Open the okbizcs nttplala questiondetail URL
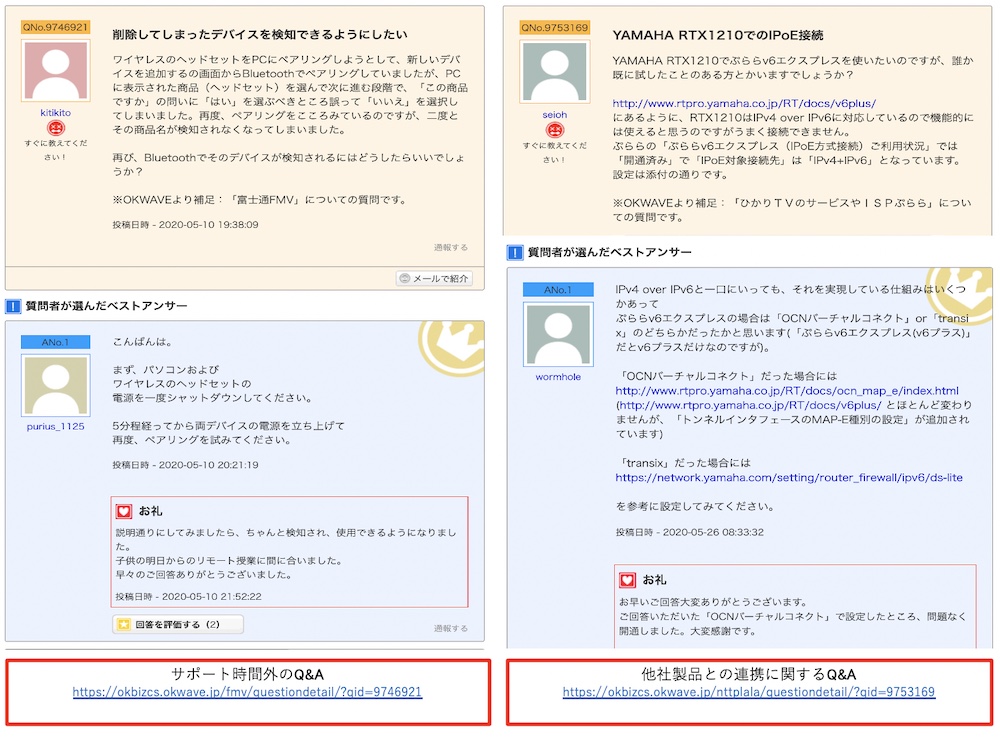 pyautogui.click(x=748, y=692)
